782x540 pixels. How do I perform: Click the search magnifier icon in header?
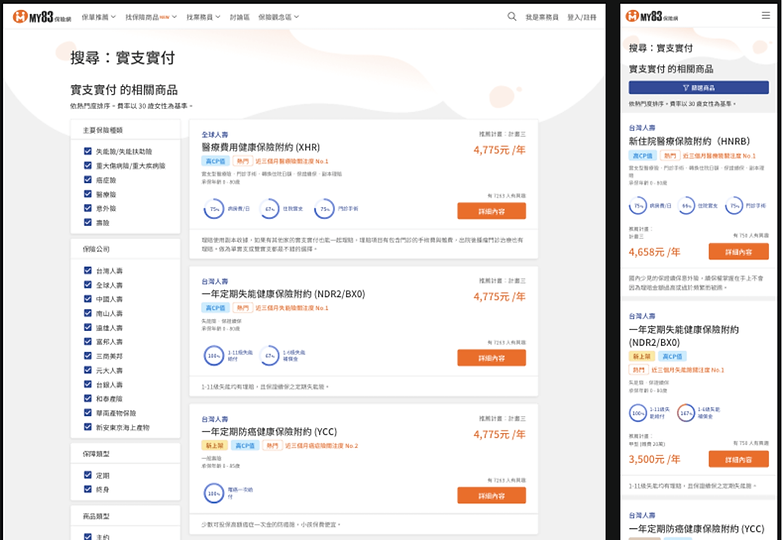(512, 16)
